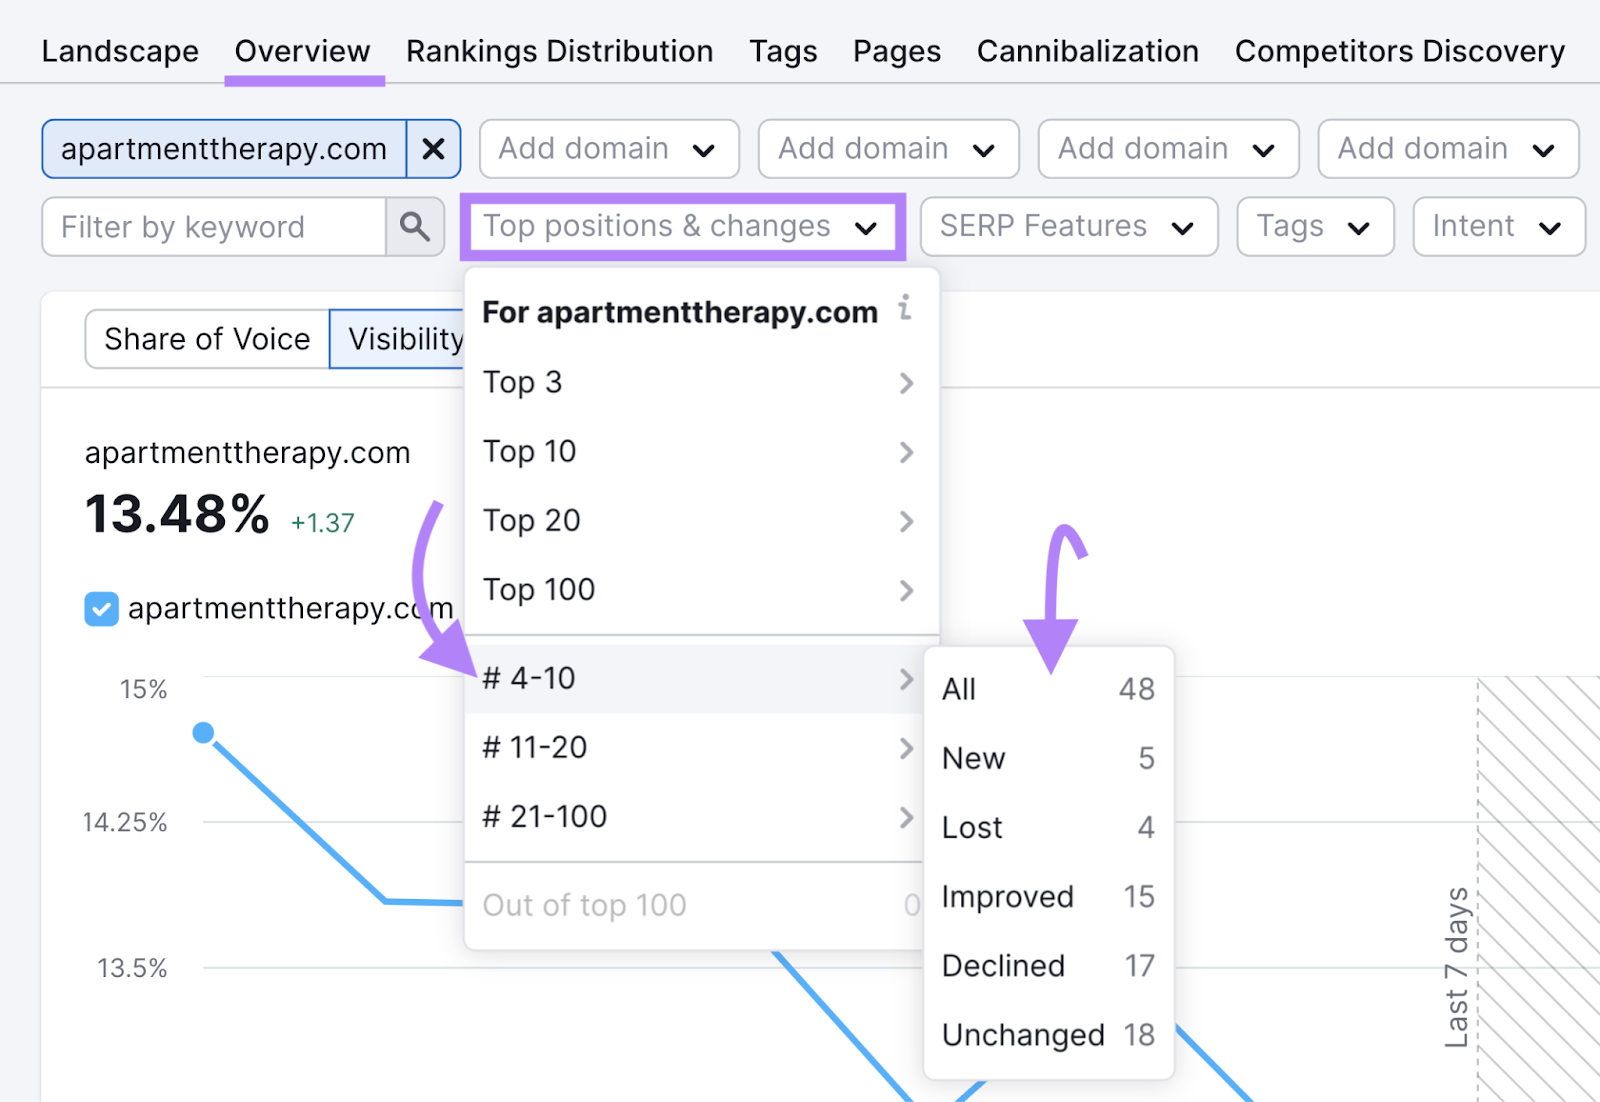Open the Rankings Distribution tab
This screenshot has width=1600, height=1102.
(x=560, y=51)
